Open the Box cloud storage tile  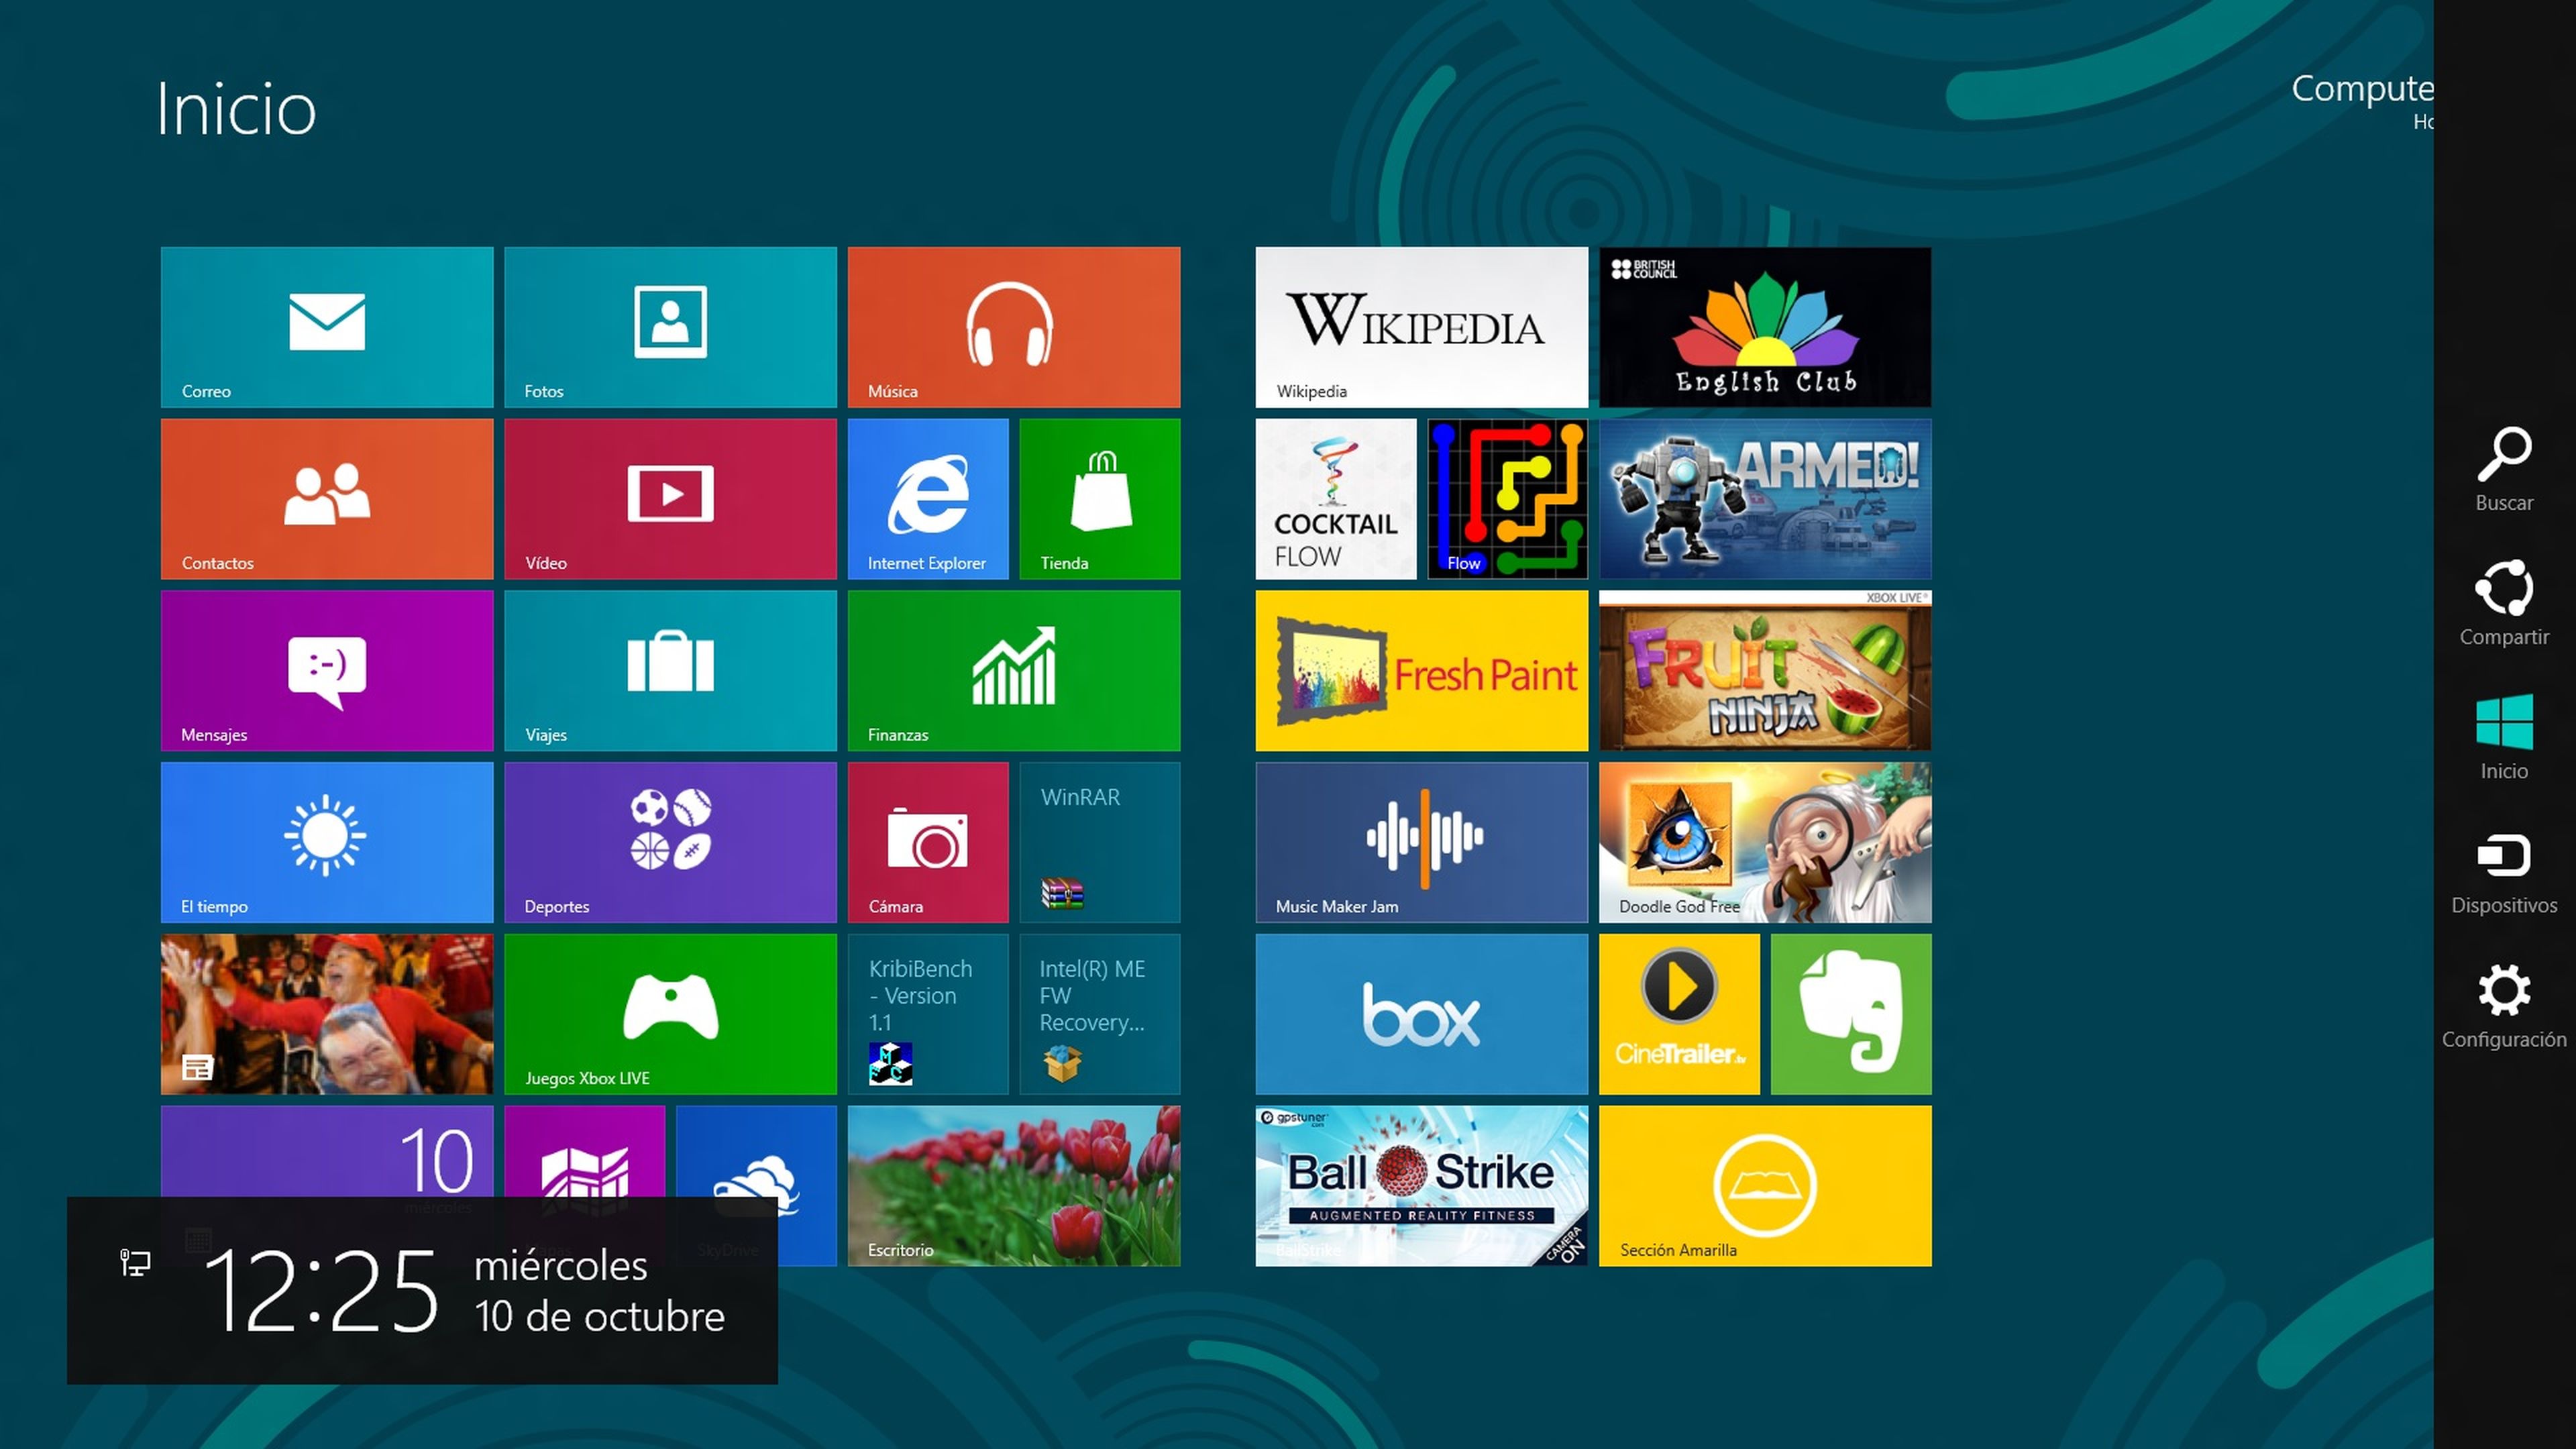[x=1421, y=1013]
